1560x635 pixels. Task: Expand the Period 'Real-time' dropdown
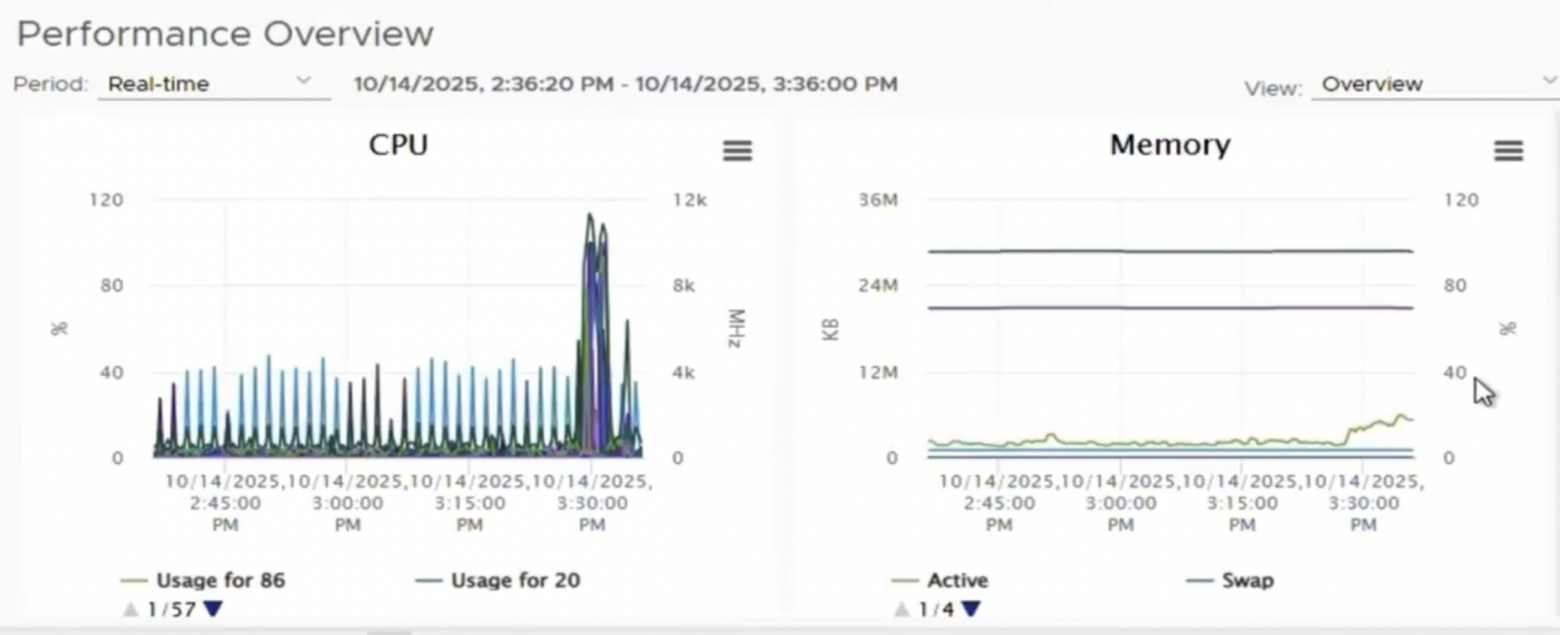coord(212,84)
